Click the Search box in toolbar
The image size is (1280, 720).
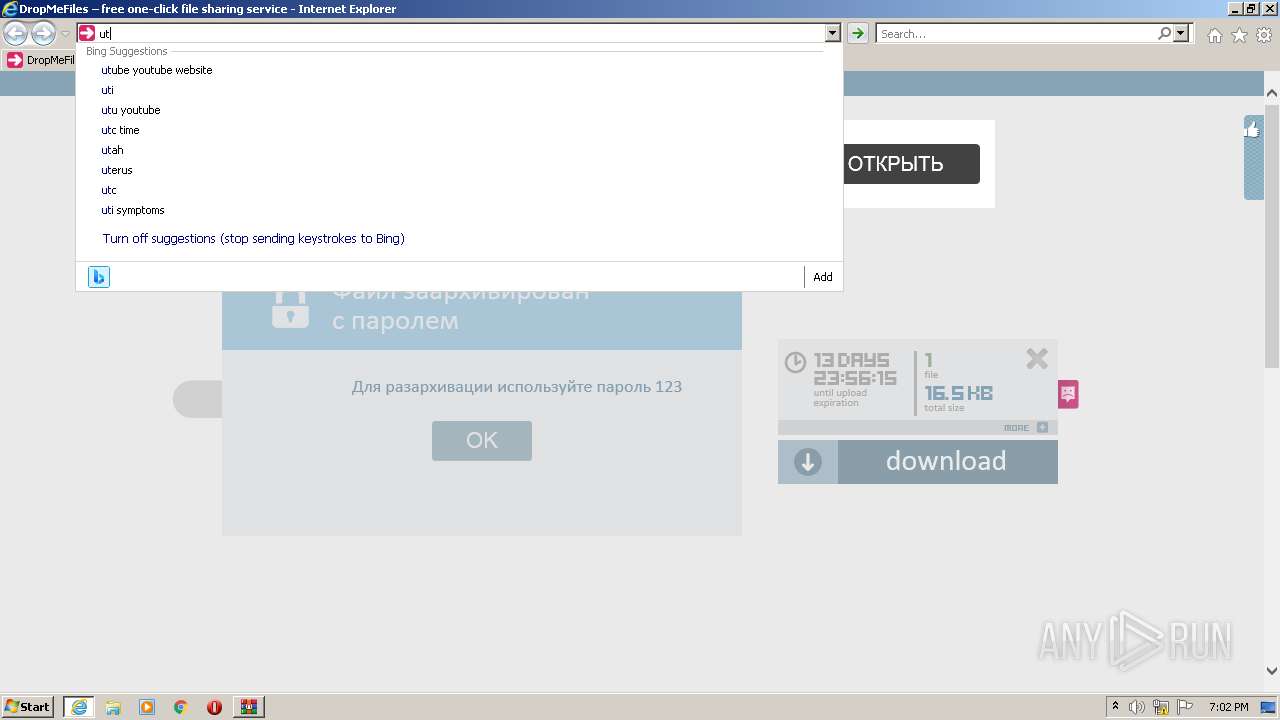click(1015, 33)
